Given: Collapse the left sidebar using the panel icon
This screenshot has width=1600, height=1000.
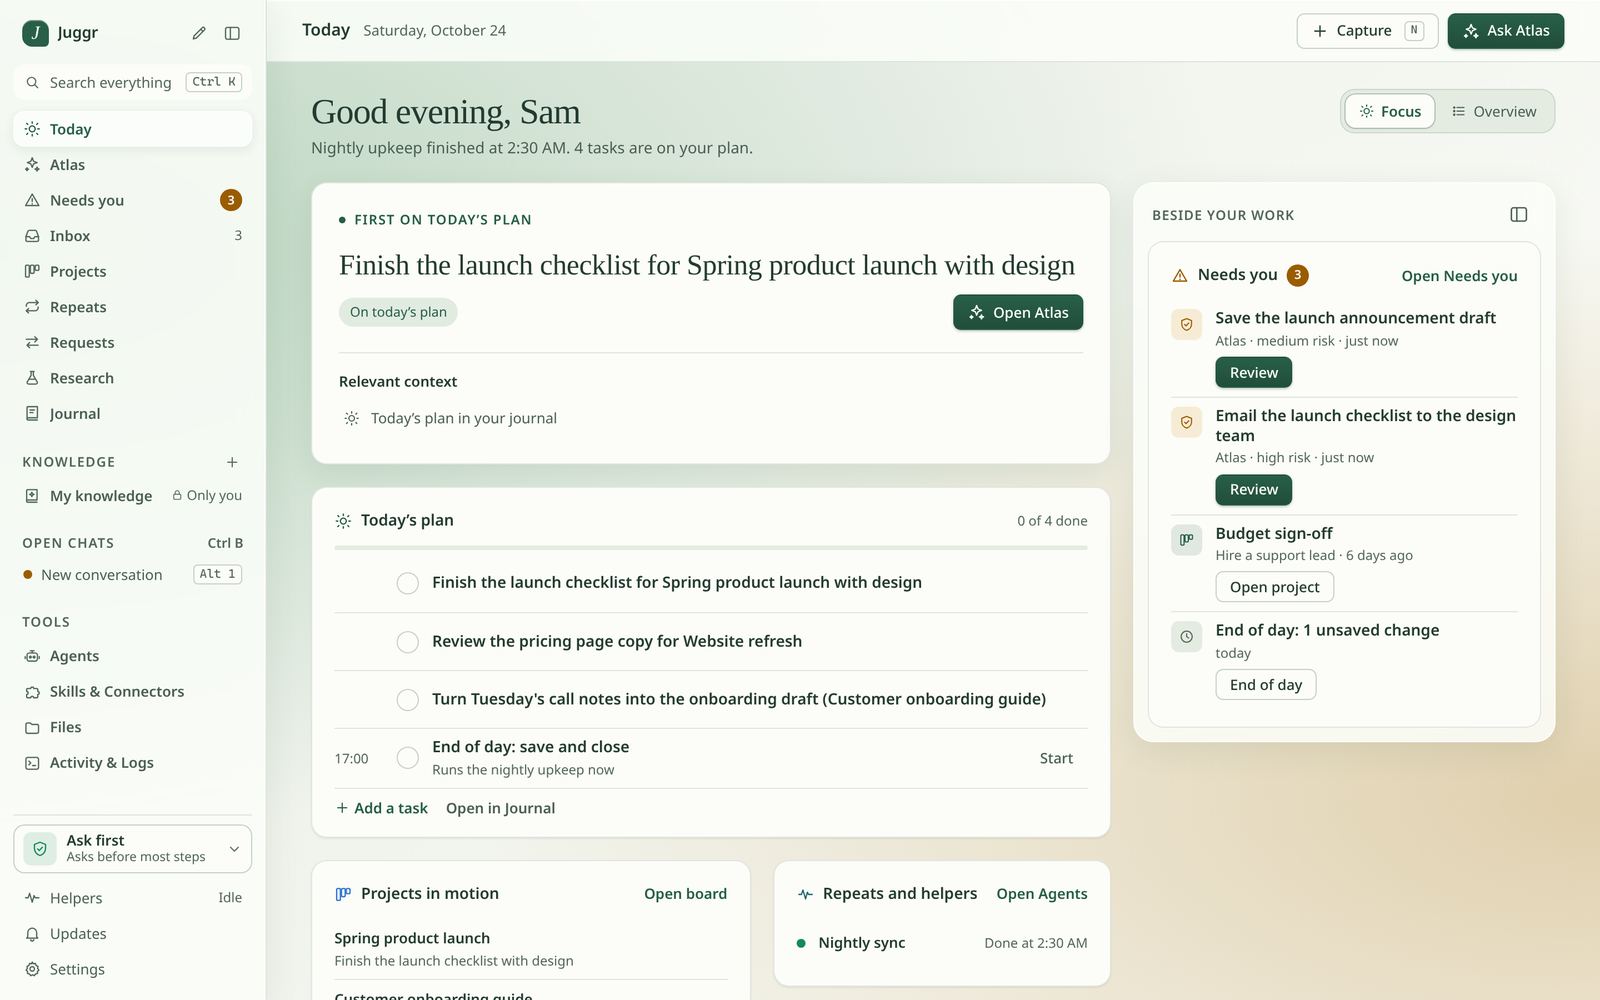Looking at the screenshot, I should click(x=232, y=33).
